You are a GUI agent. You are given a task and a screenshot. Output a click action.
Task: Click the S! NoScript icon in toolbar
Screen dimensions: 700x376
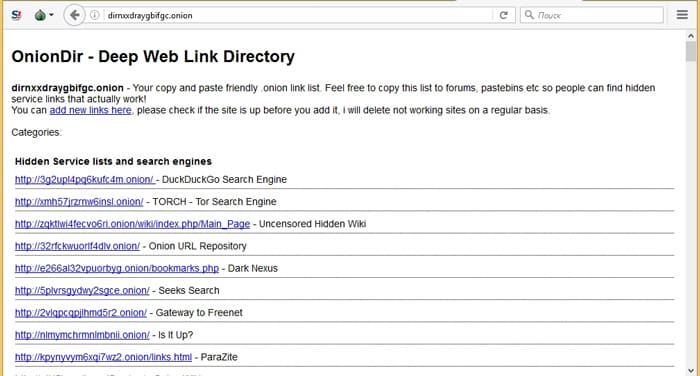pyautogui.click(x=17, y=15)
